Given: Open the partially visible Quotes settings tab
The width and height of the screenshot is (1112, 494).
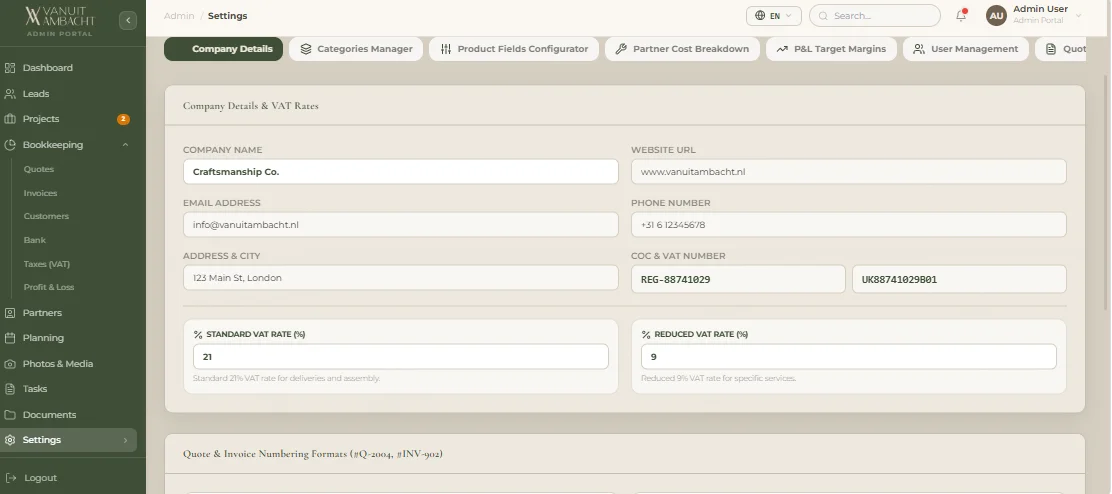Looking at the screenshot, I should (1061, 49).
